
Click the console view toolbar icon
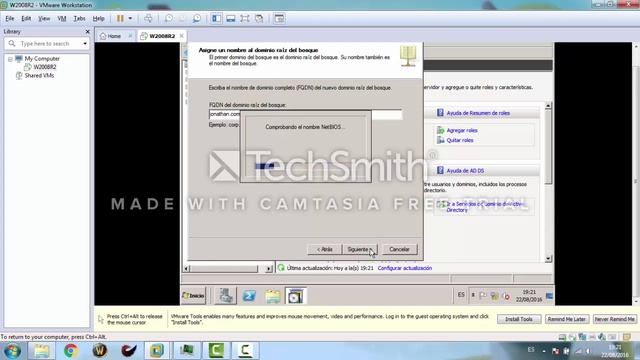pos(279,18)
